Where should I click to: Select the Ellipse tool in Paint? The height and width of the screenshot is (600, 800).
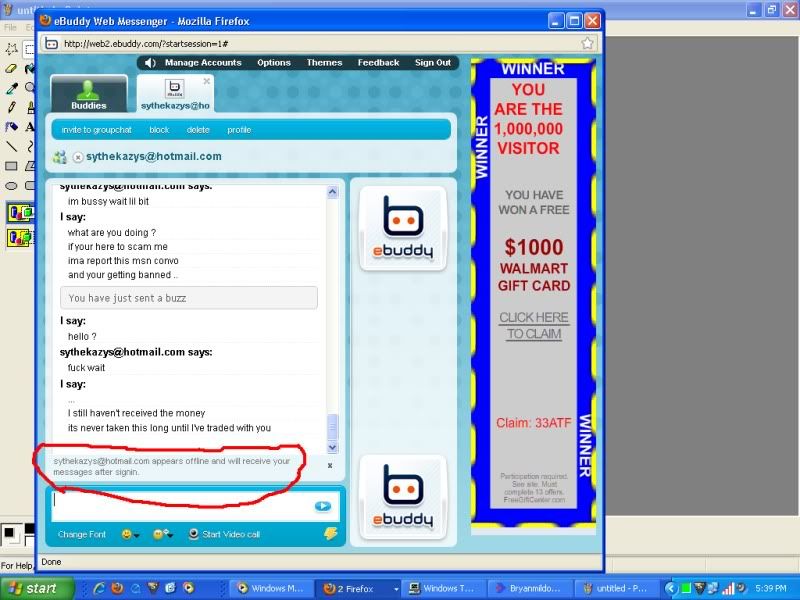click(11, 185)
